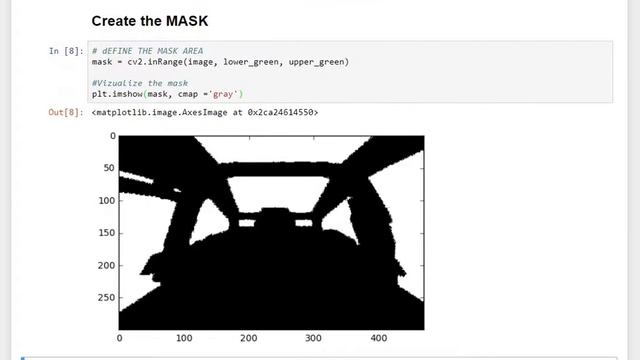The width and height of the screenshot is (640, 360).
Task: Click the y-axis tick label 150
Action: click(x=107, y=233)
